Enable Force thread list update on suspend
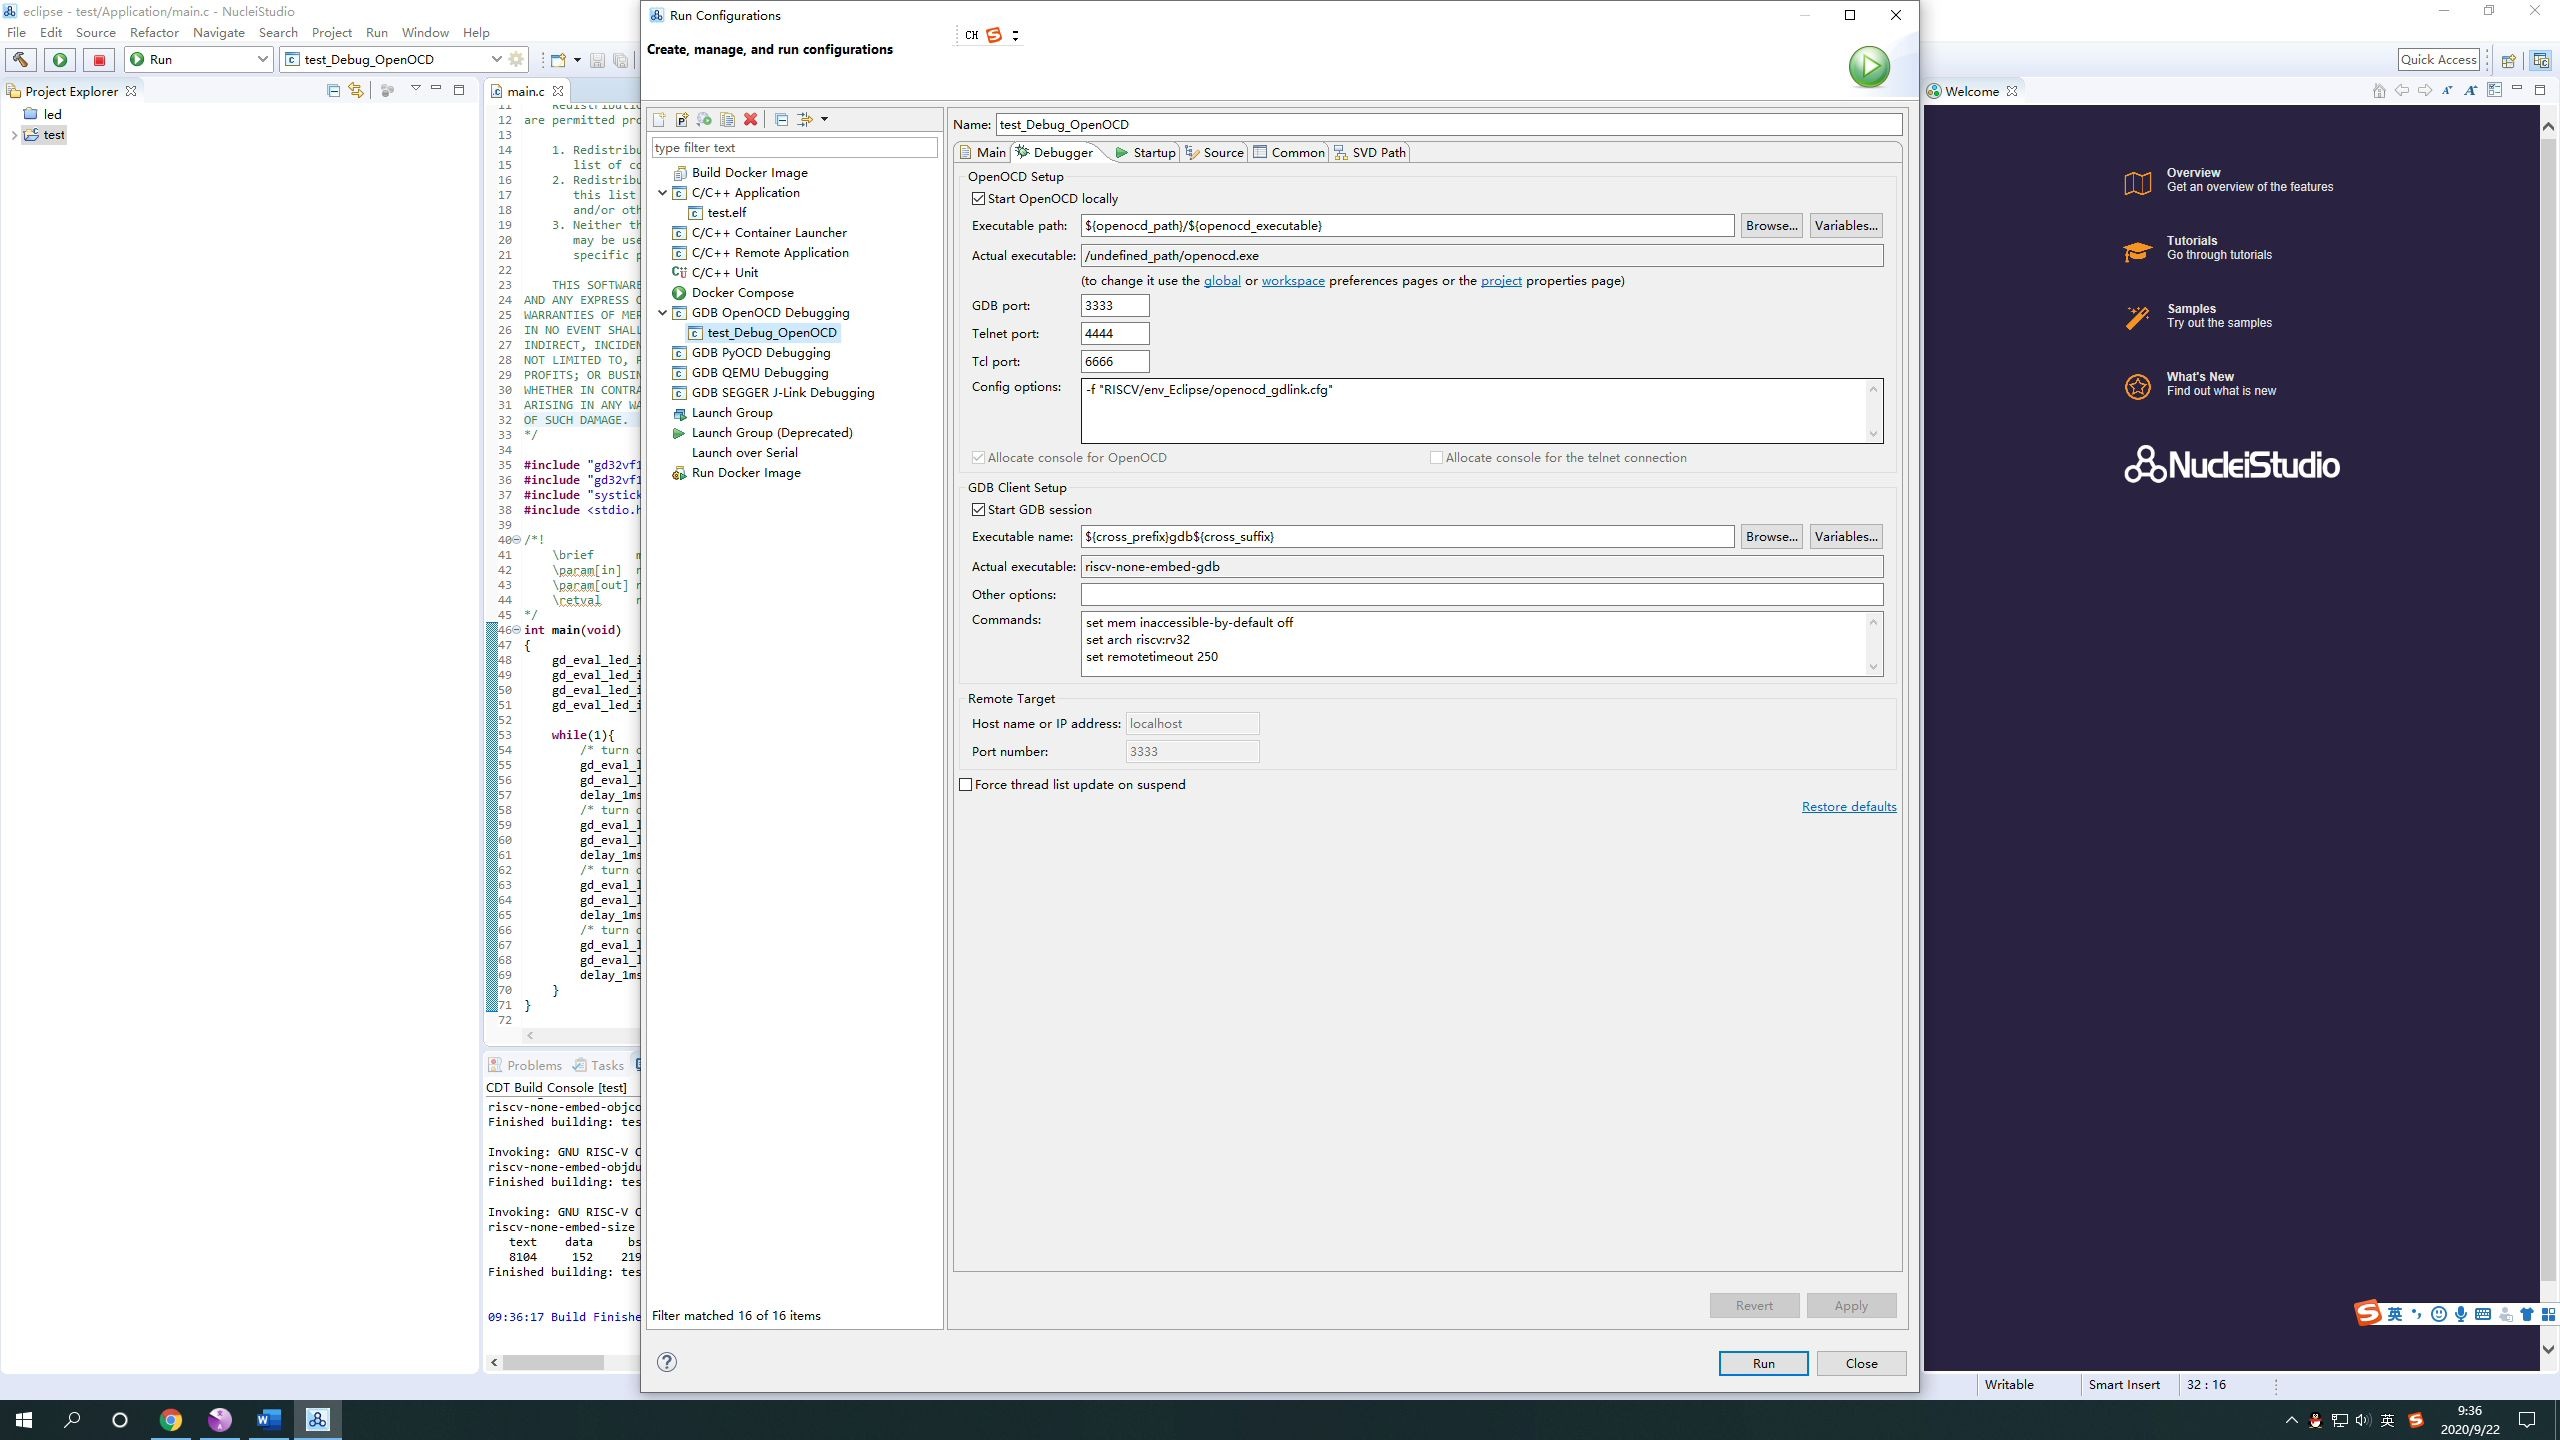Screen dimensions: 2560x1440 966,785
